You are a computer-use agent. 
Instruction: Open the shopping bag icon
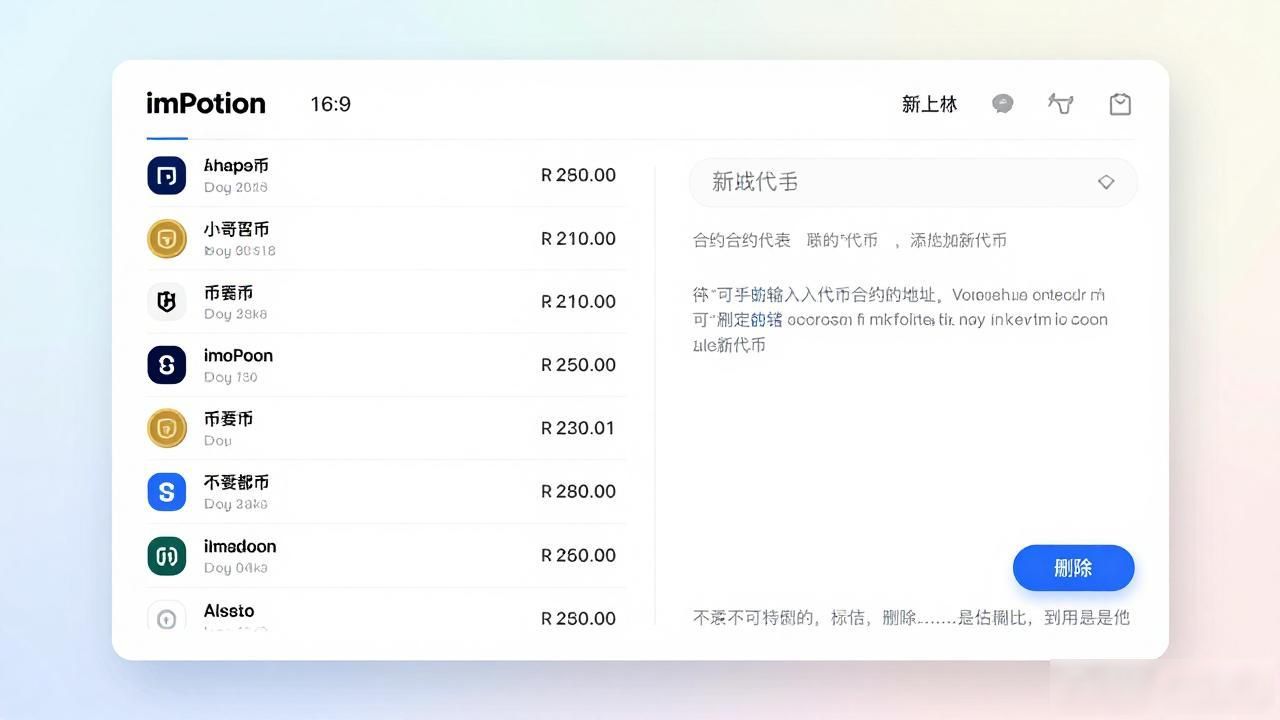pyautogui.click(x=1120, y=104)
